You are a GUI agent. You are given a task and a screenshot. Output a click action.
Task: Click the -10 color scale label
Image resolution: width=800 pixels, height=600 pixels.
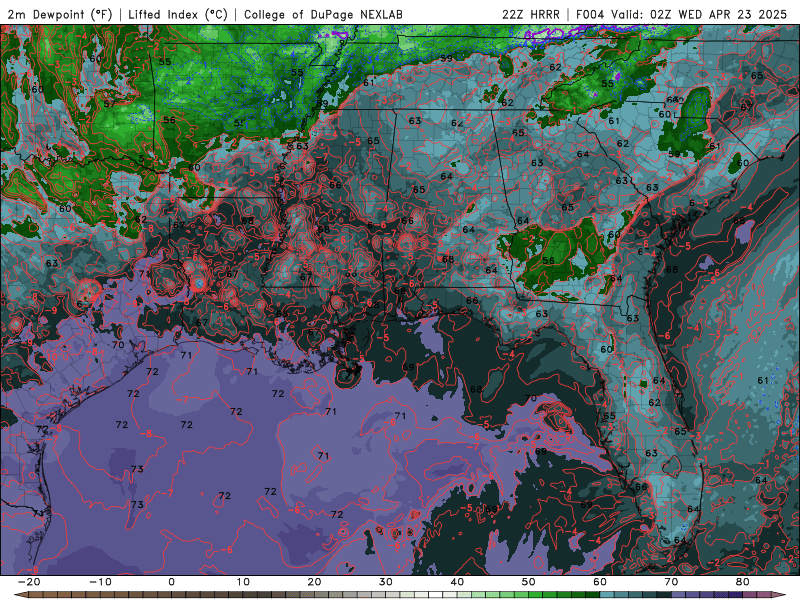coord(100,582)
